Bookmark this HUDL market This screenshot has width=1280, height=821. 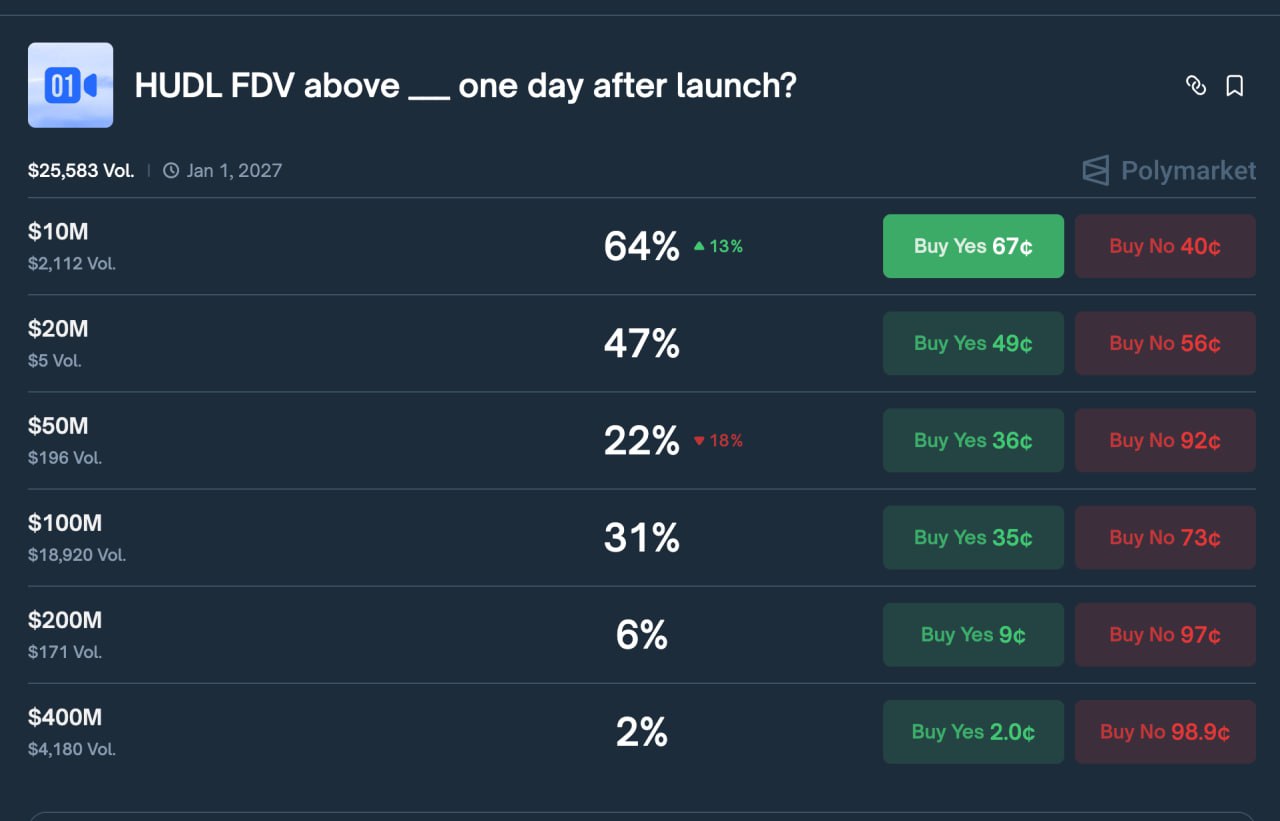point(1235,86)
